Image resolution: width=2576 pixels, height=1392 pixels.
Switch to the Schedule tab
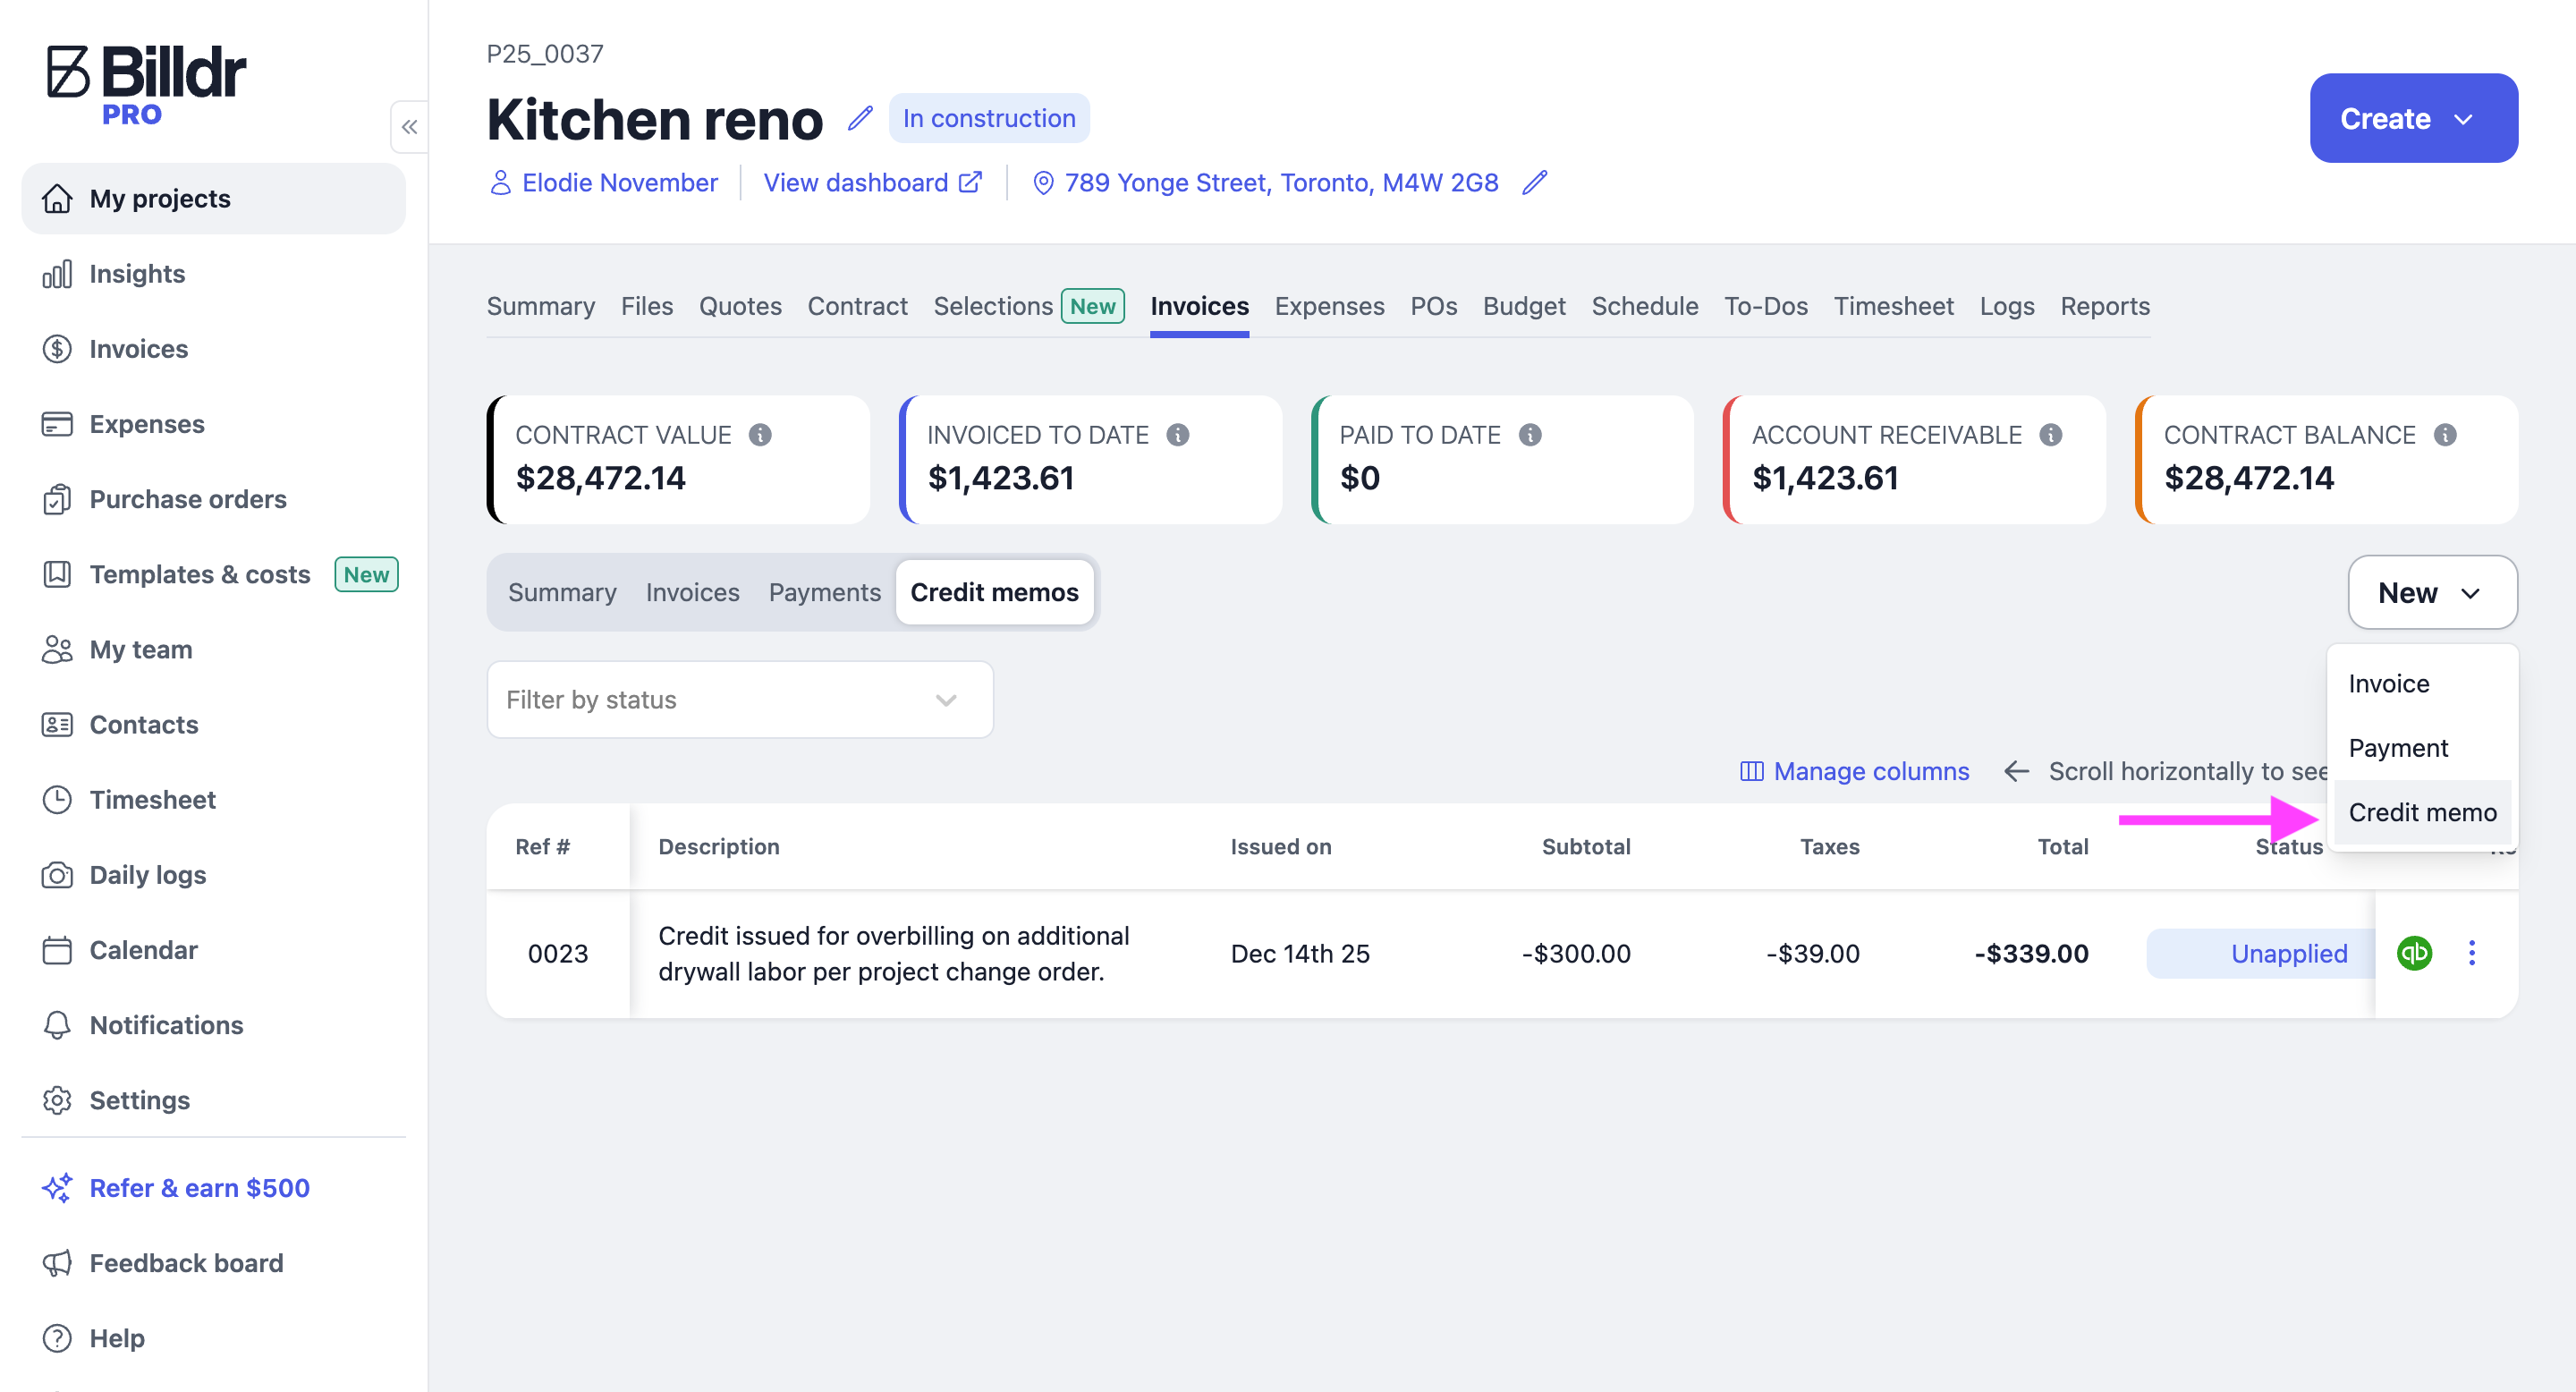coord(1645,306)
